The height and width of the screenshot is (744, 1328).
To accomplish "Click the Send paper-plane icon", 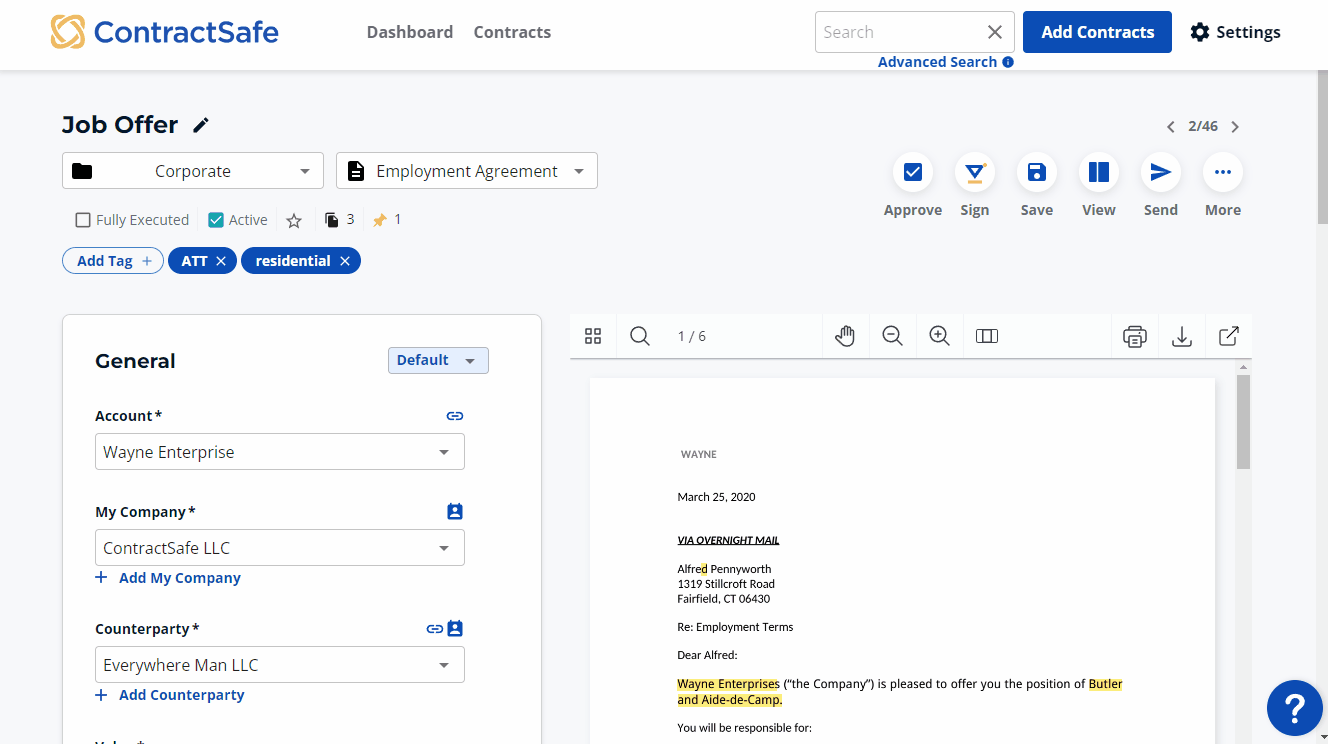I will (1160, 172).
